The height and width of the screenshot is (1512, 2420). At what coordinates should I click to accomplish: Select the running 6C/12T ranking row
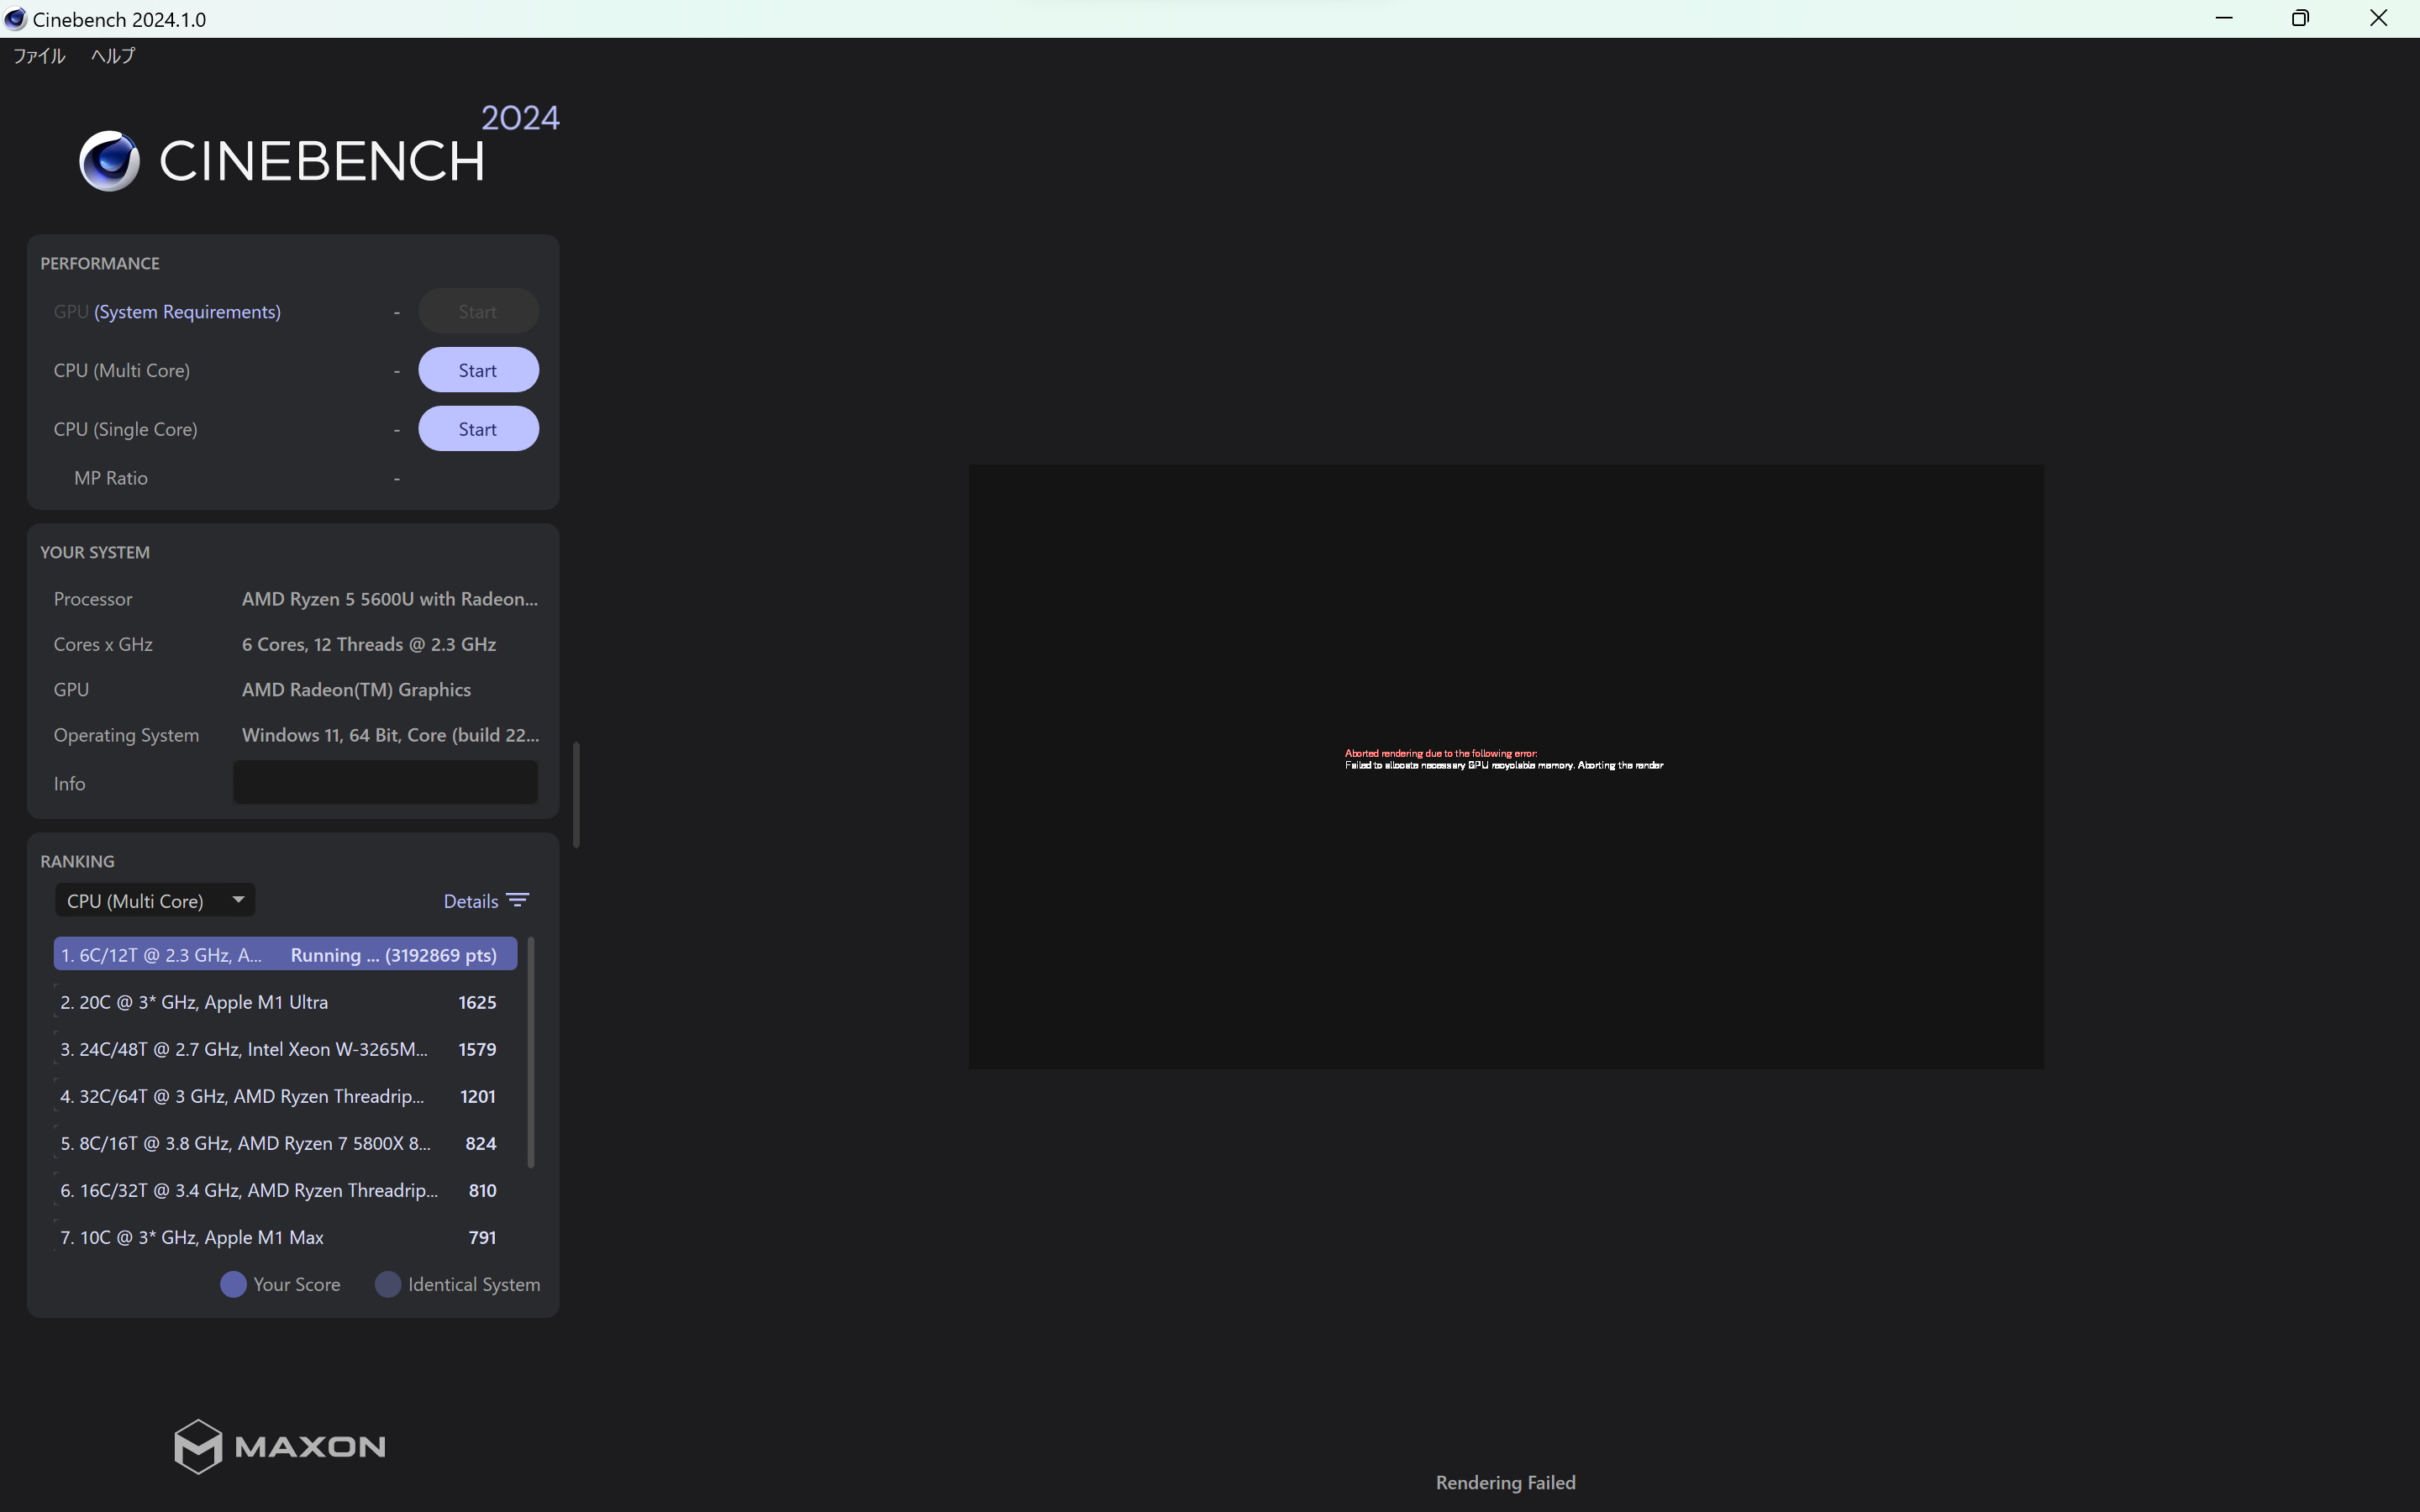(285, 955)
